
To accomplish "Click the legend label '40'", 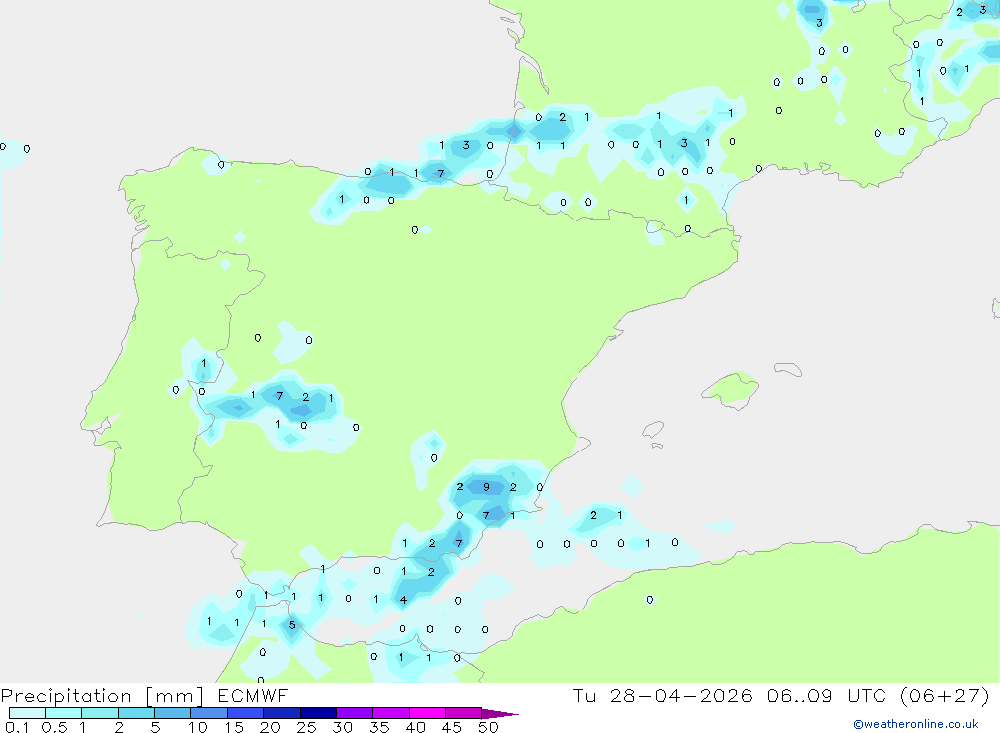I will coord(415,727).
